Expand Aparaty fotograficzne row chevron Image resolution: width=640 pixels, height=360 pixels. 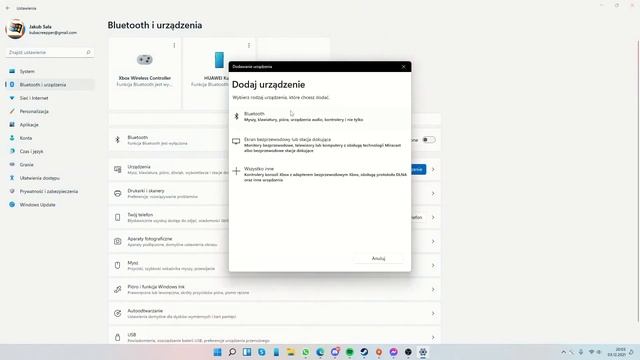pos(433,242)
